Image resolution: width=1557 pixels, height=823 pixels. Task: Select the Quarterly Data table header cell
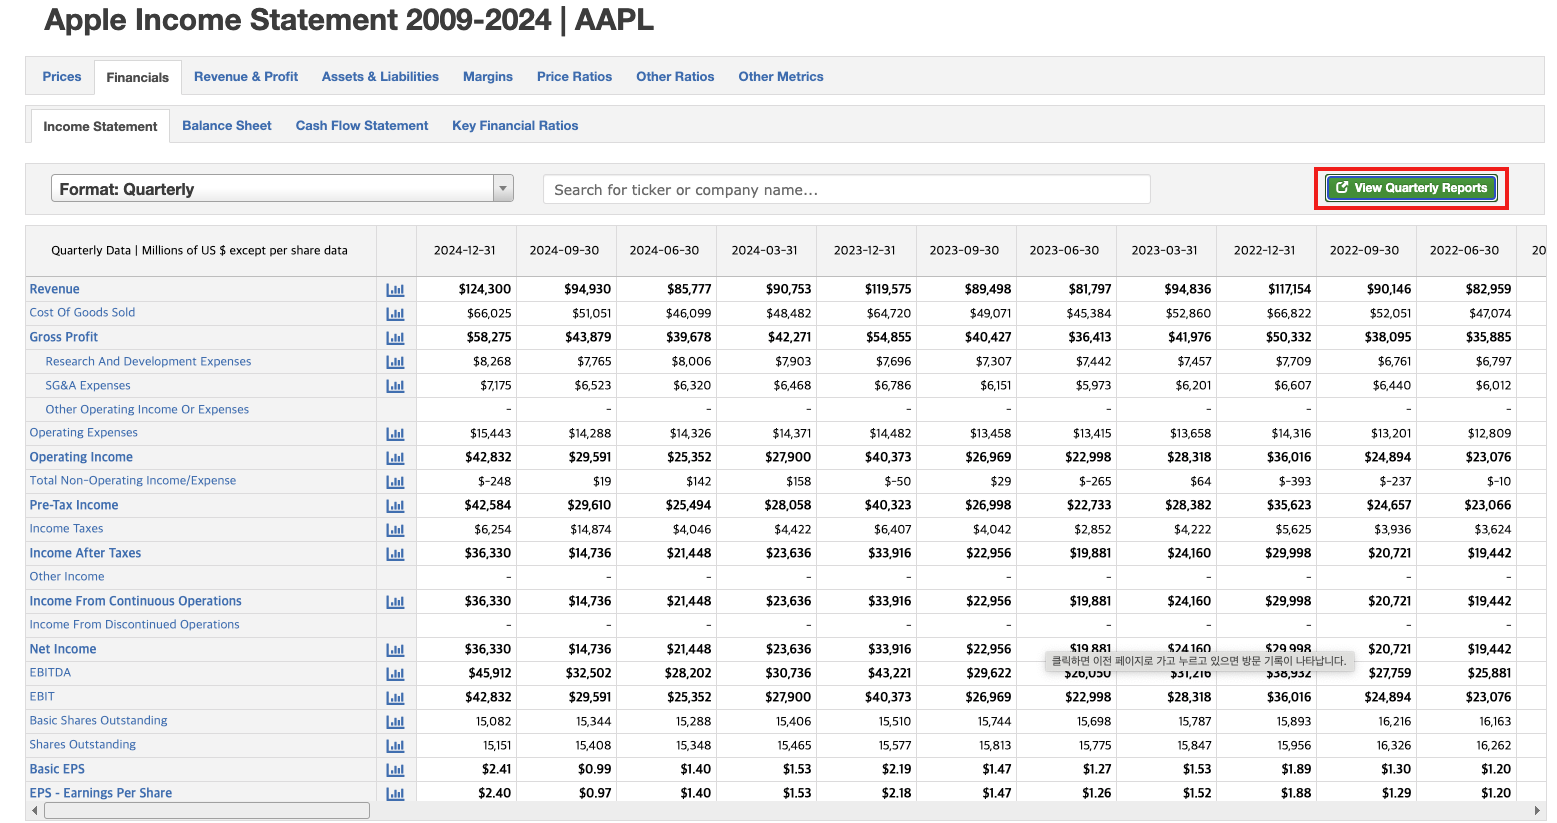pos(200,250)
